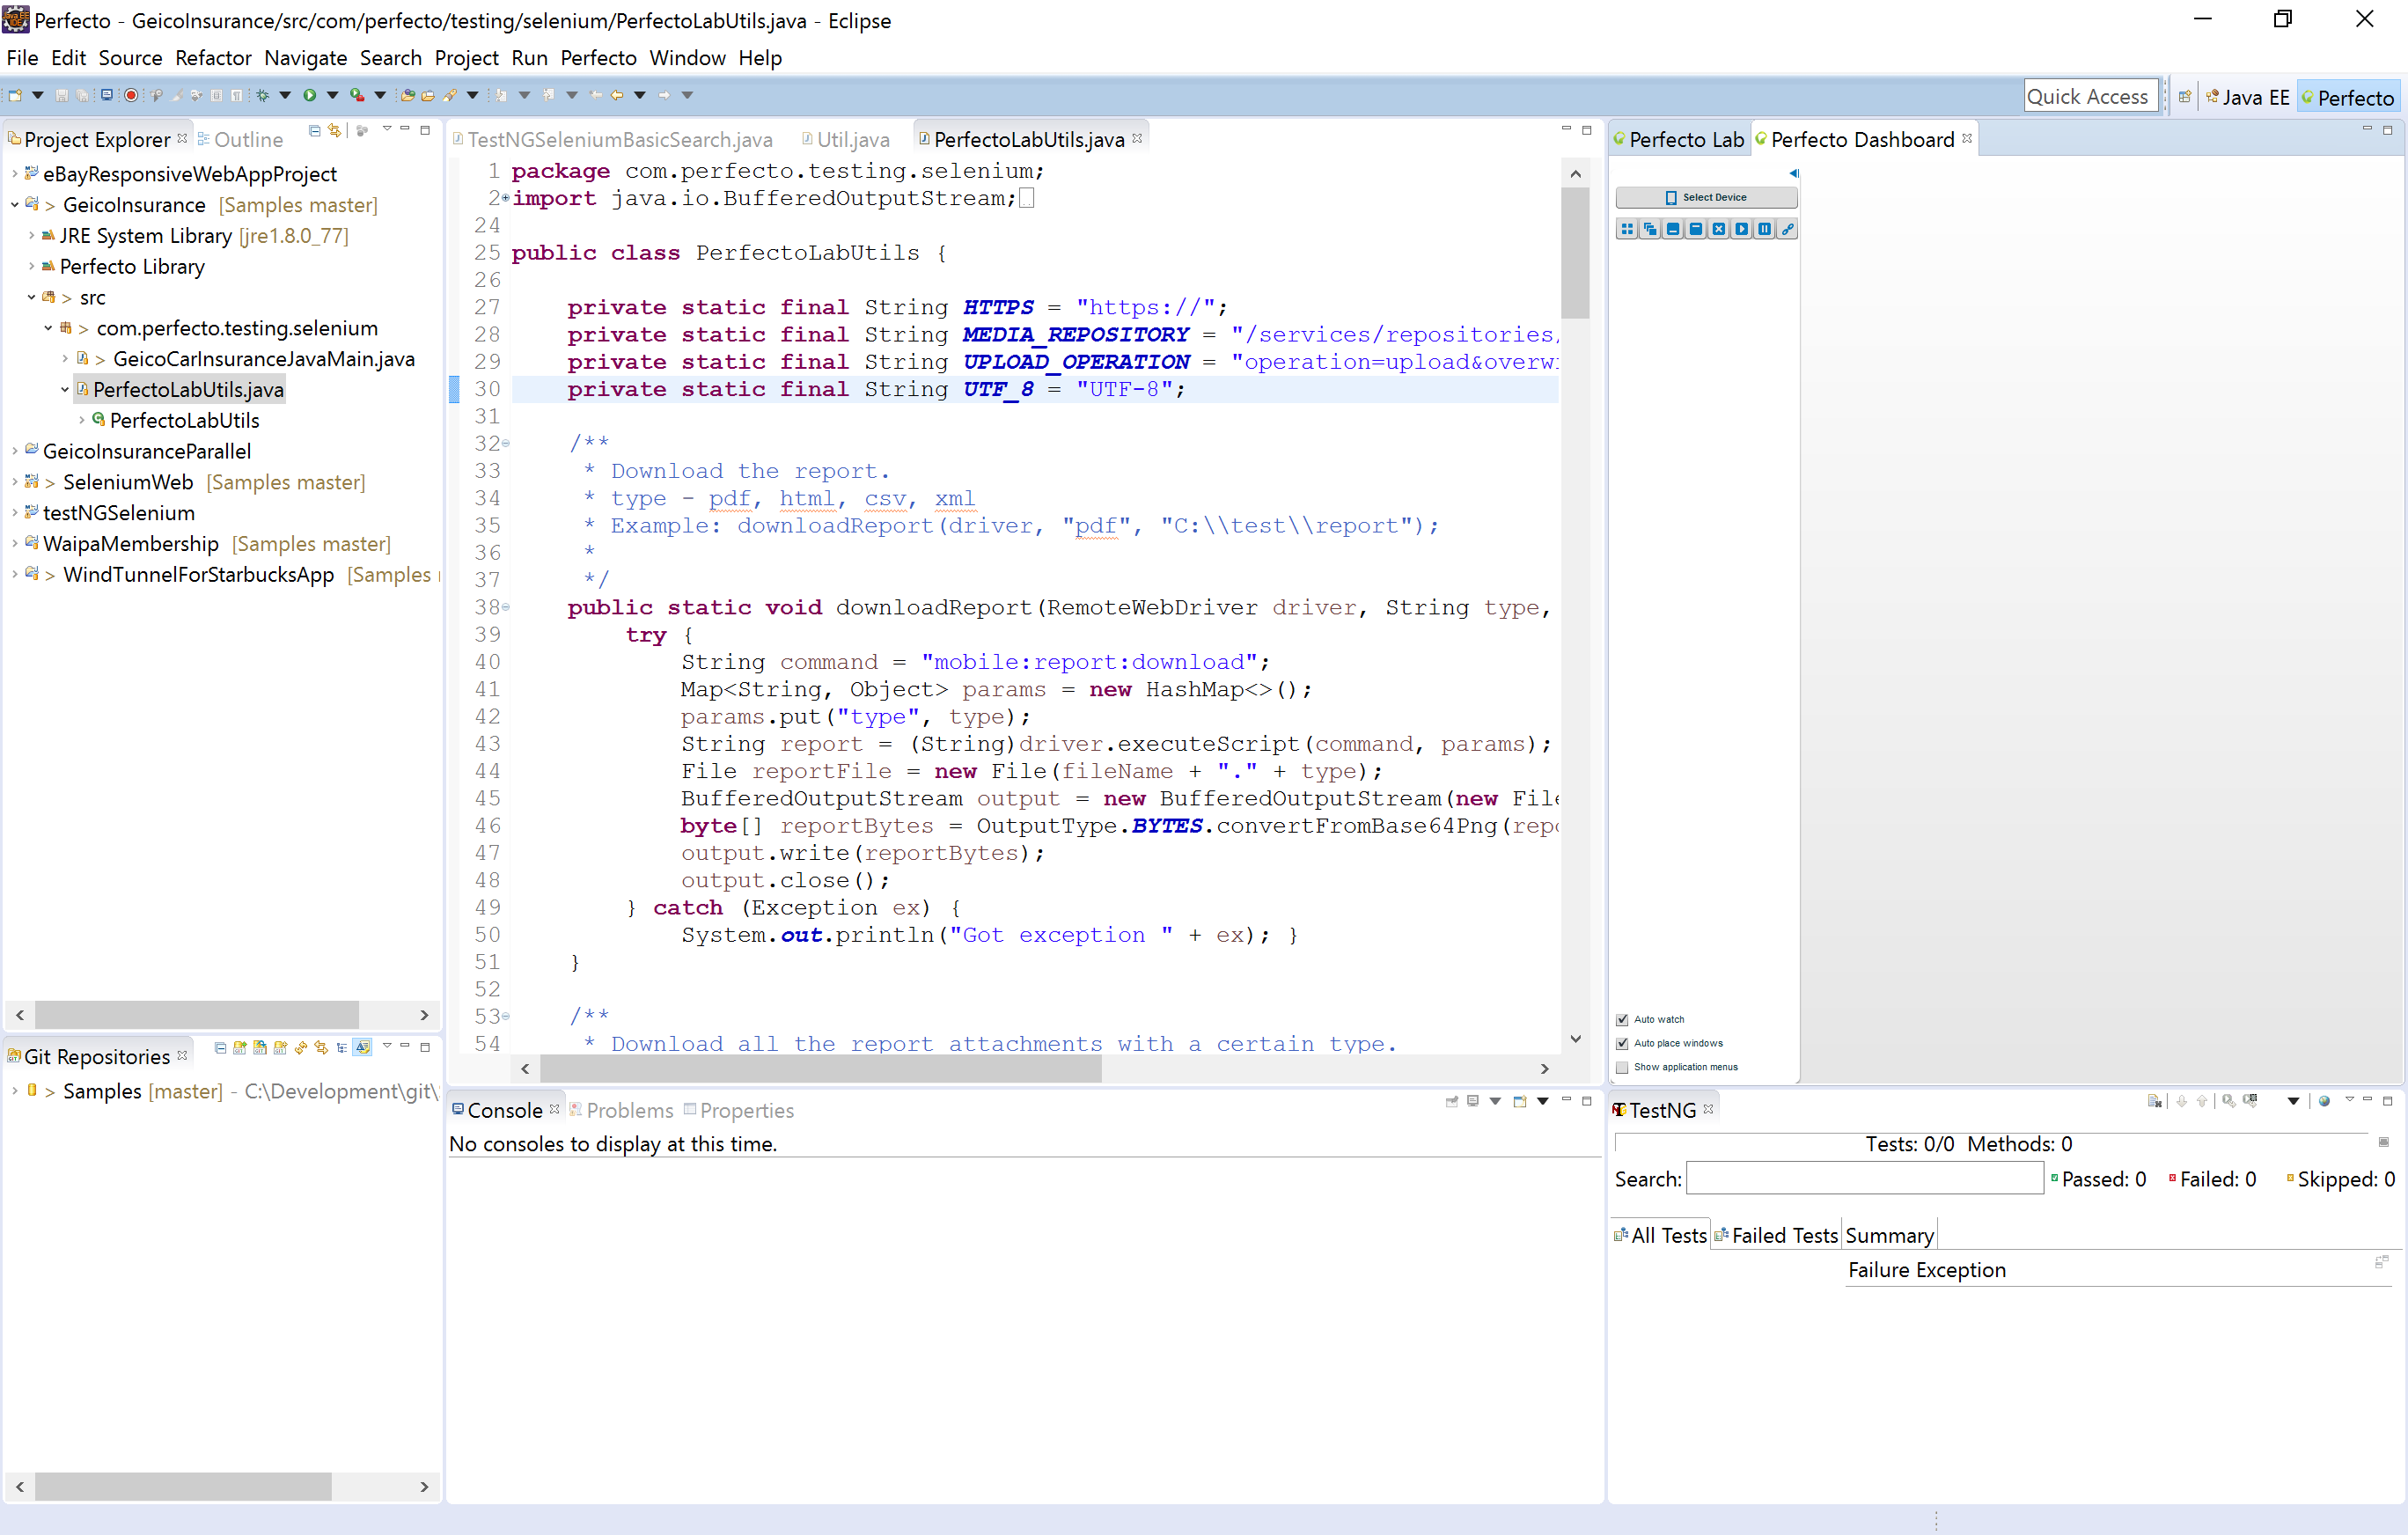2408x1535 pixels.
Task: Click the close-all devices icon in Perfecto Dashboard
Action: 1718,229
